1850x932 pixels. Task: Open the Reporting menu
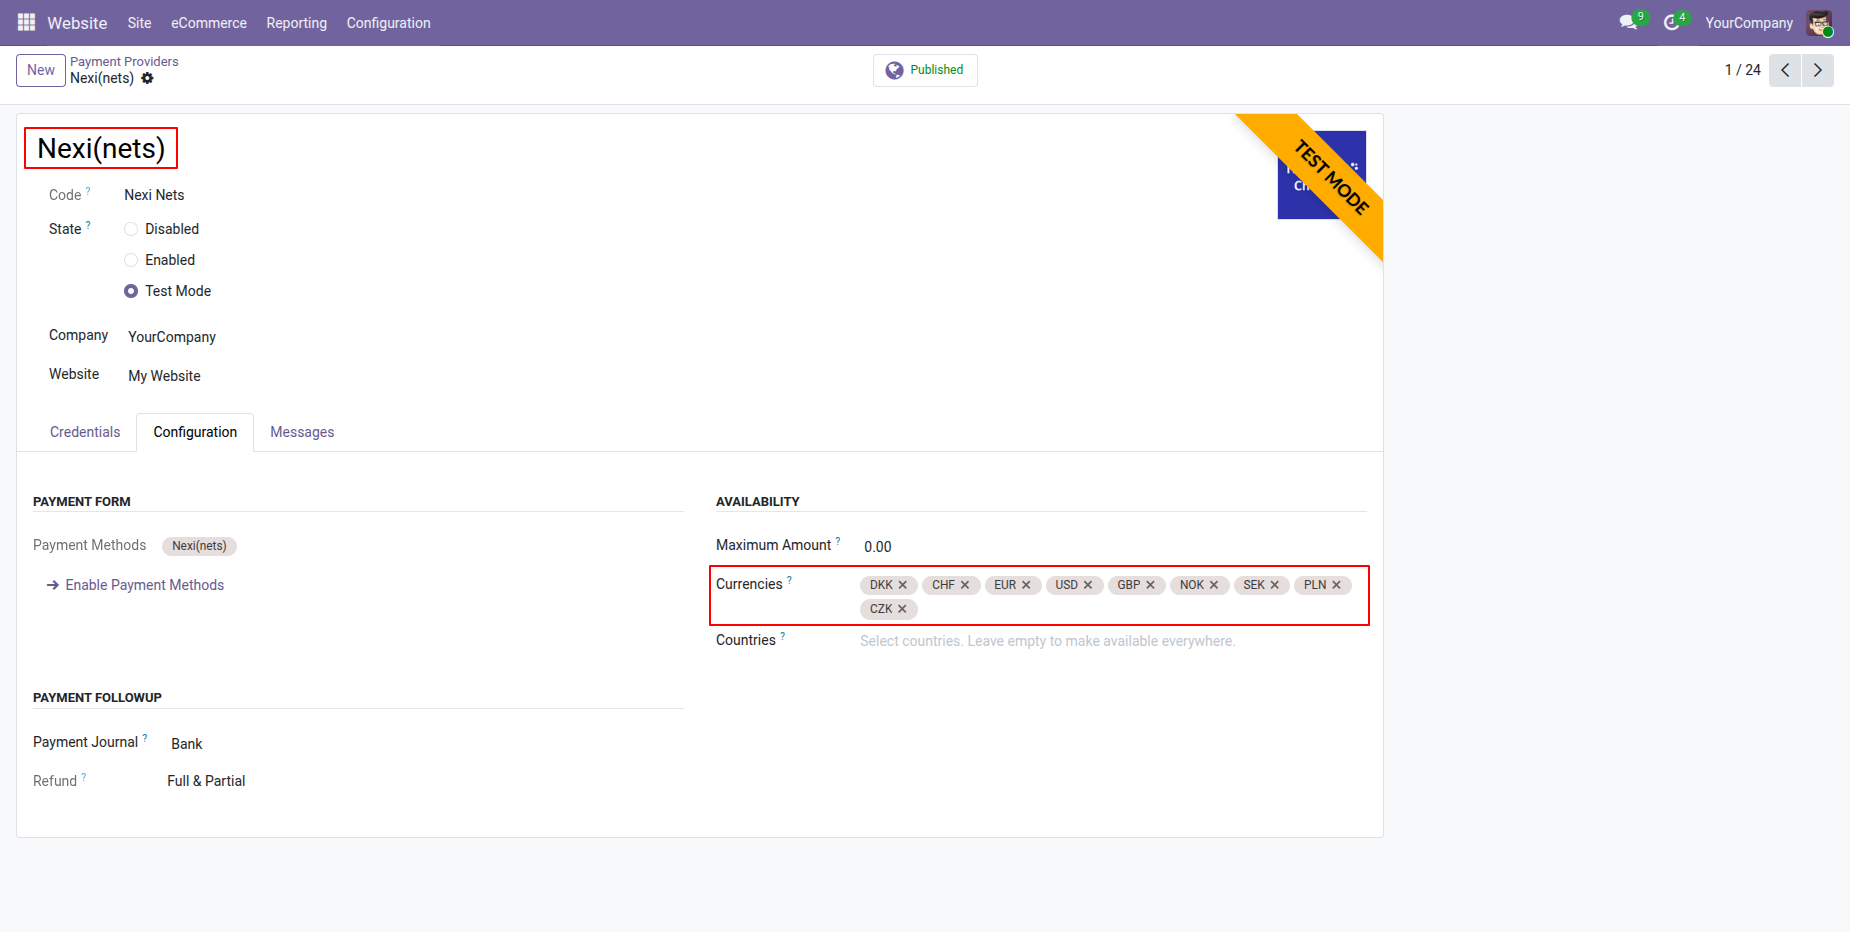[x=296, y=22]
